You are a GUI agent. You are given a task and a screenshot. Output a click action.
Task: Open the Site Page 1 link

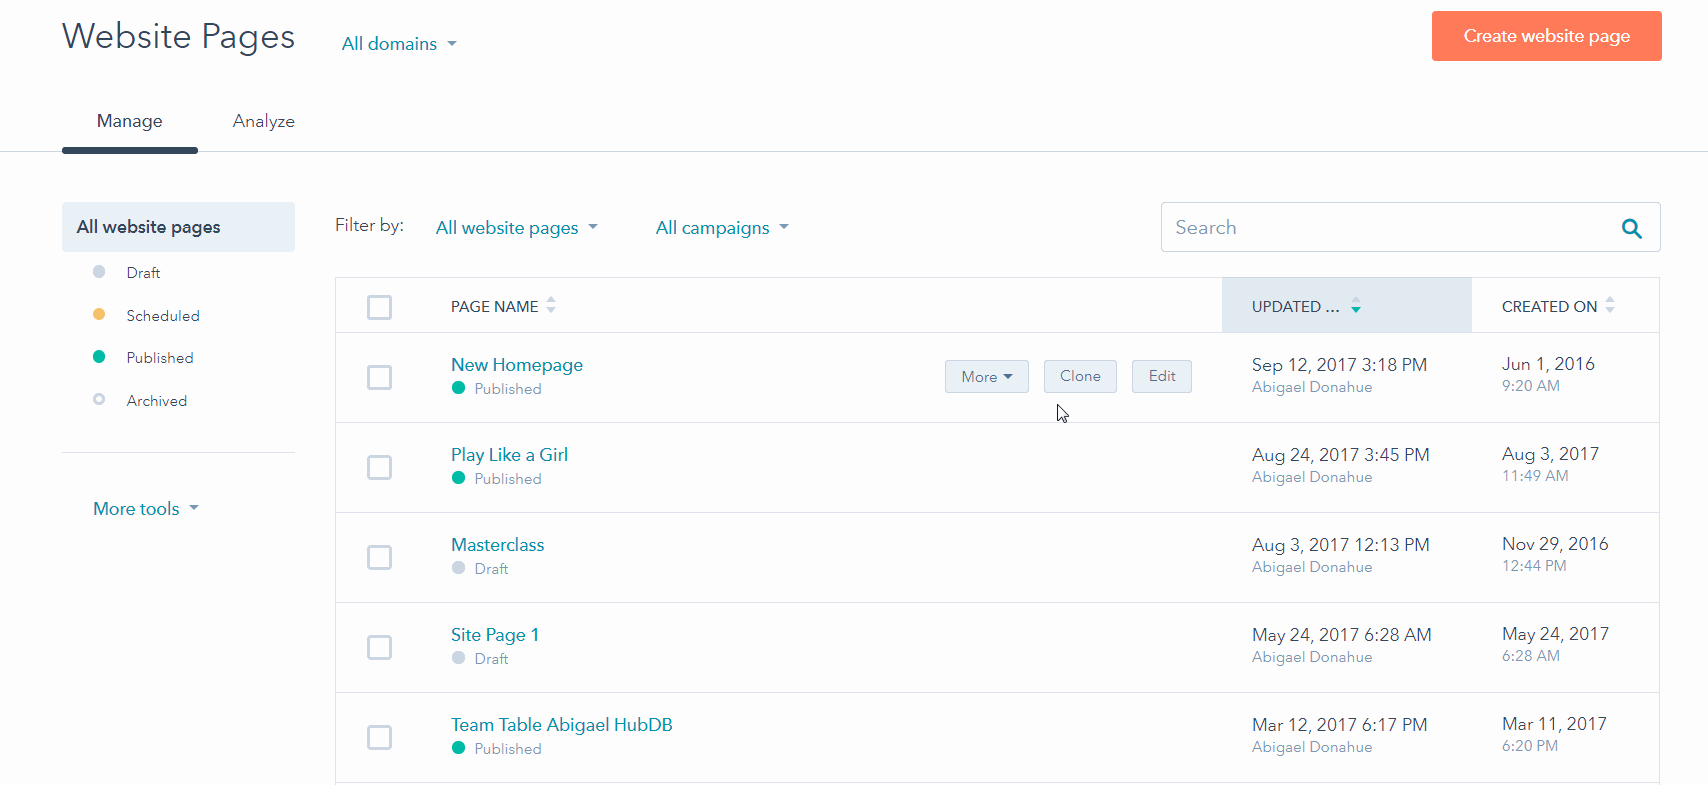point(495,635)
